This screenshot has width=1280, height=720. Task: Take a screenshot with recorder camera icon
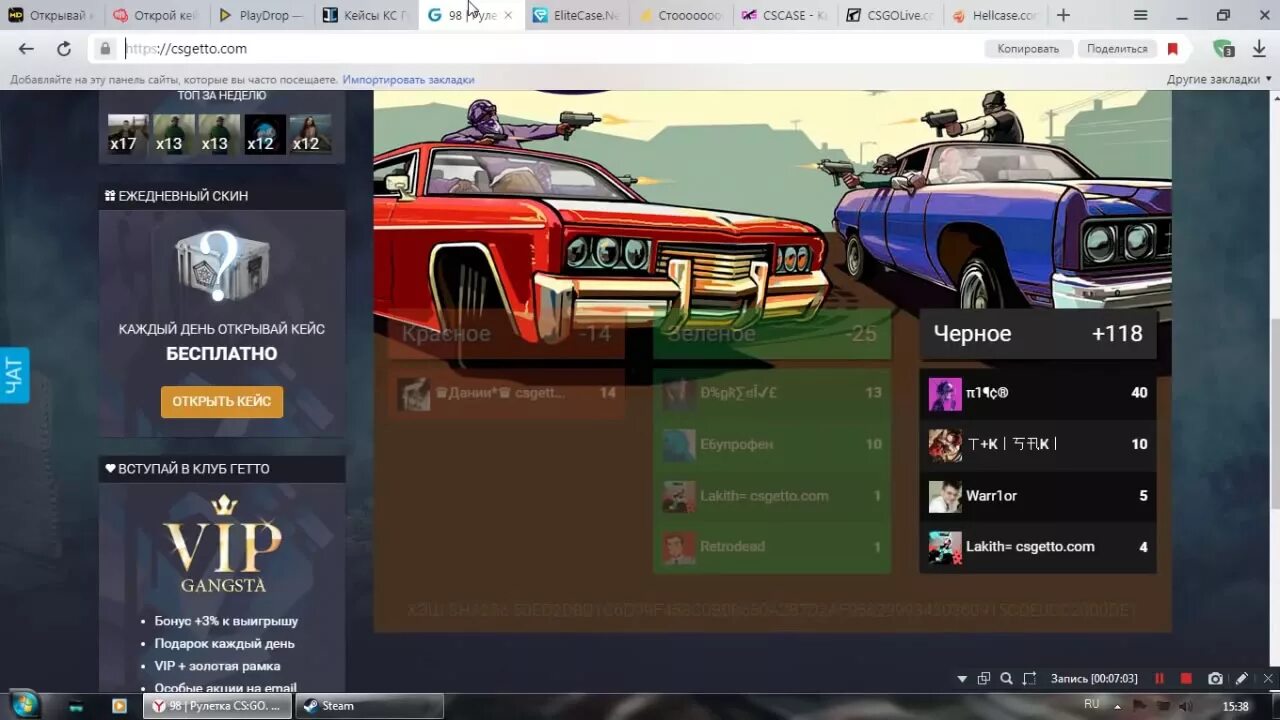[x=1215, y=678]
